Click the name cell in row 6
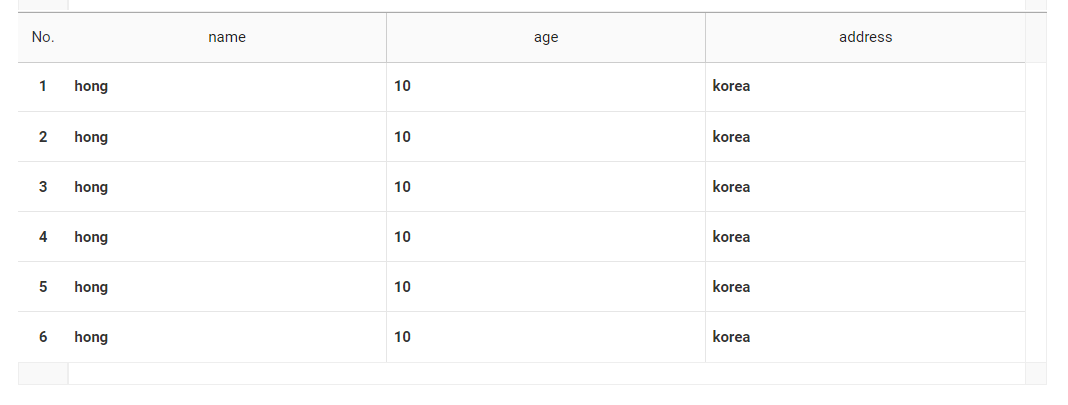 [227, 337]
